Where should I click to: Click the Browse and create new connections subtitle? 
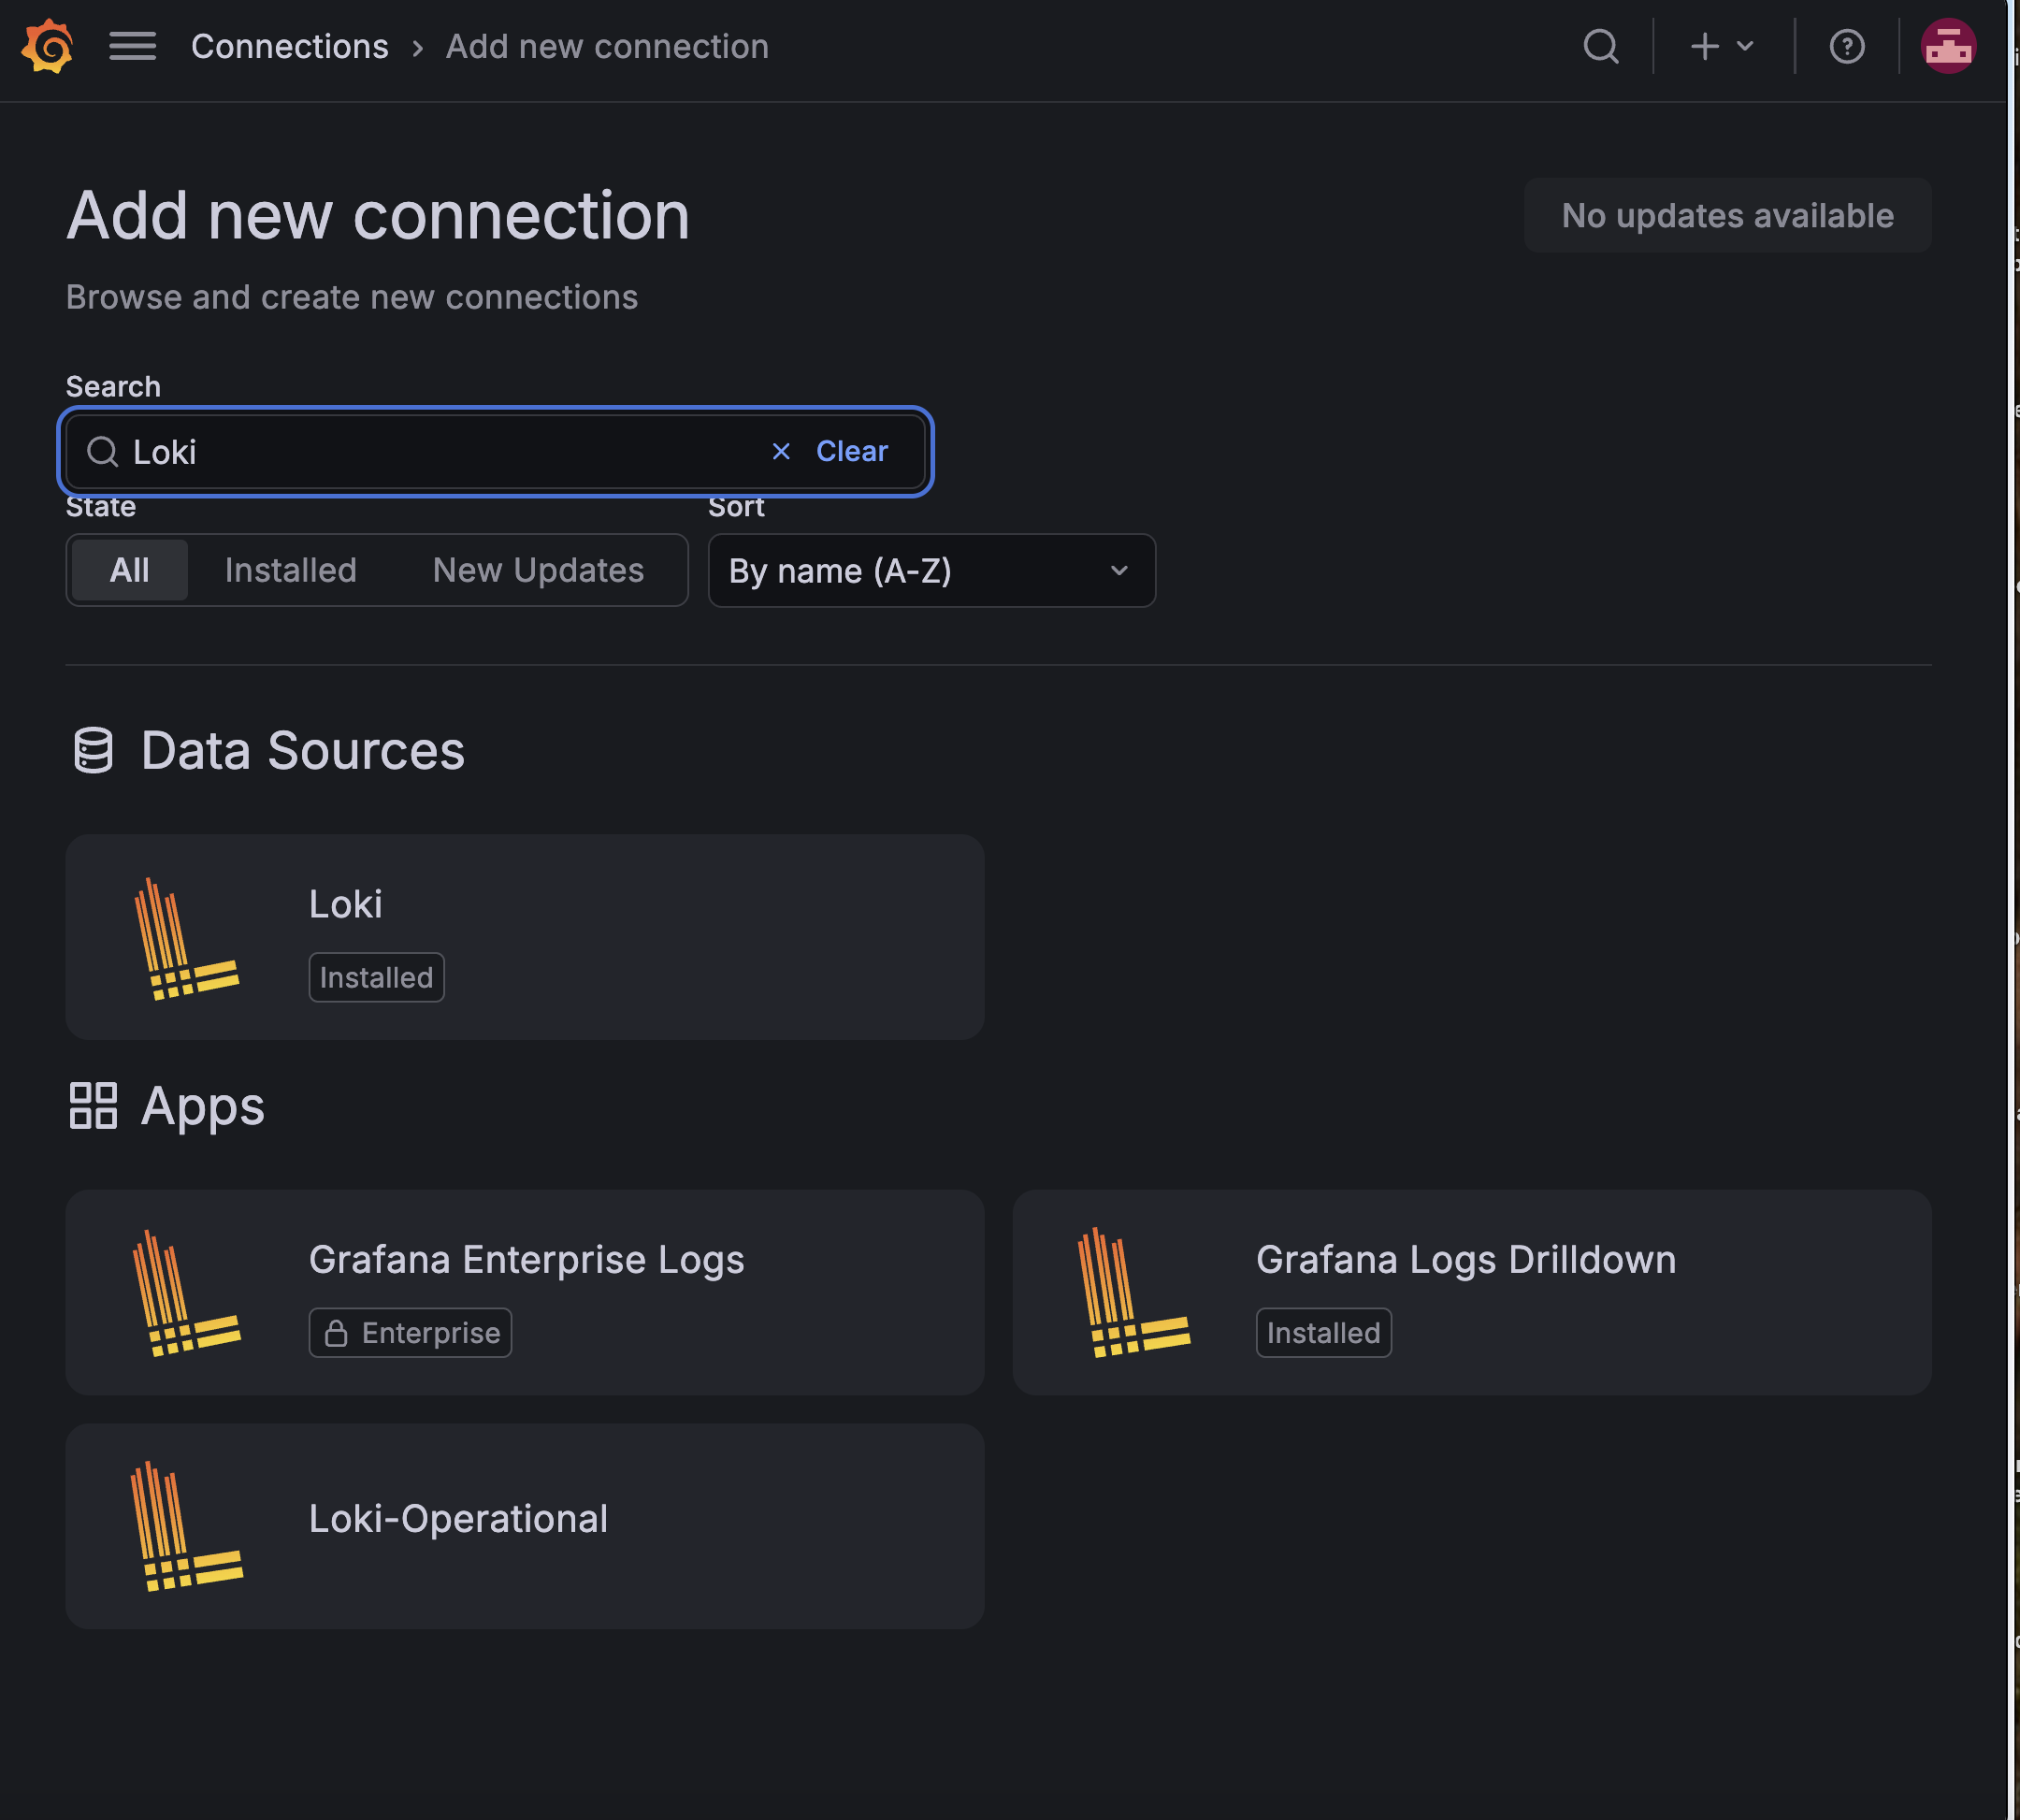click(352, 298)
